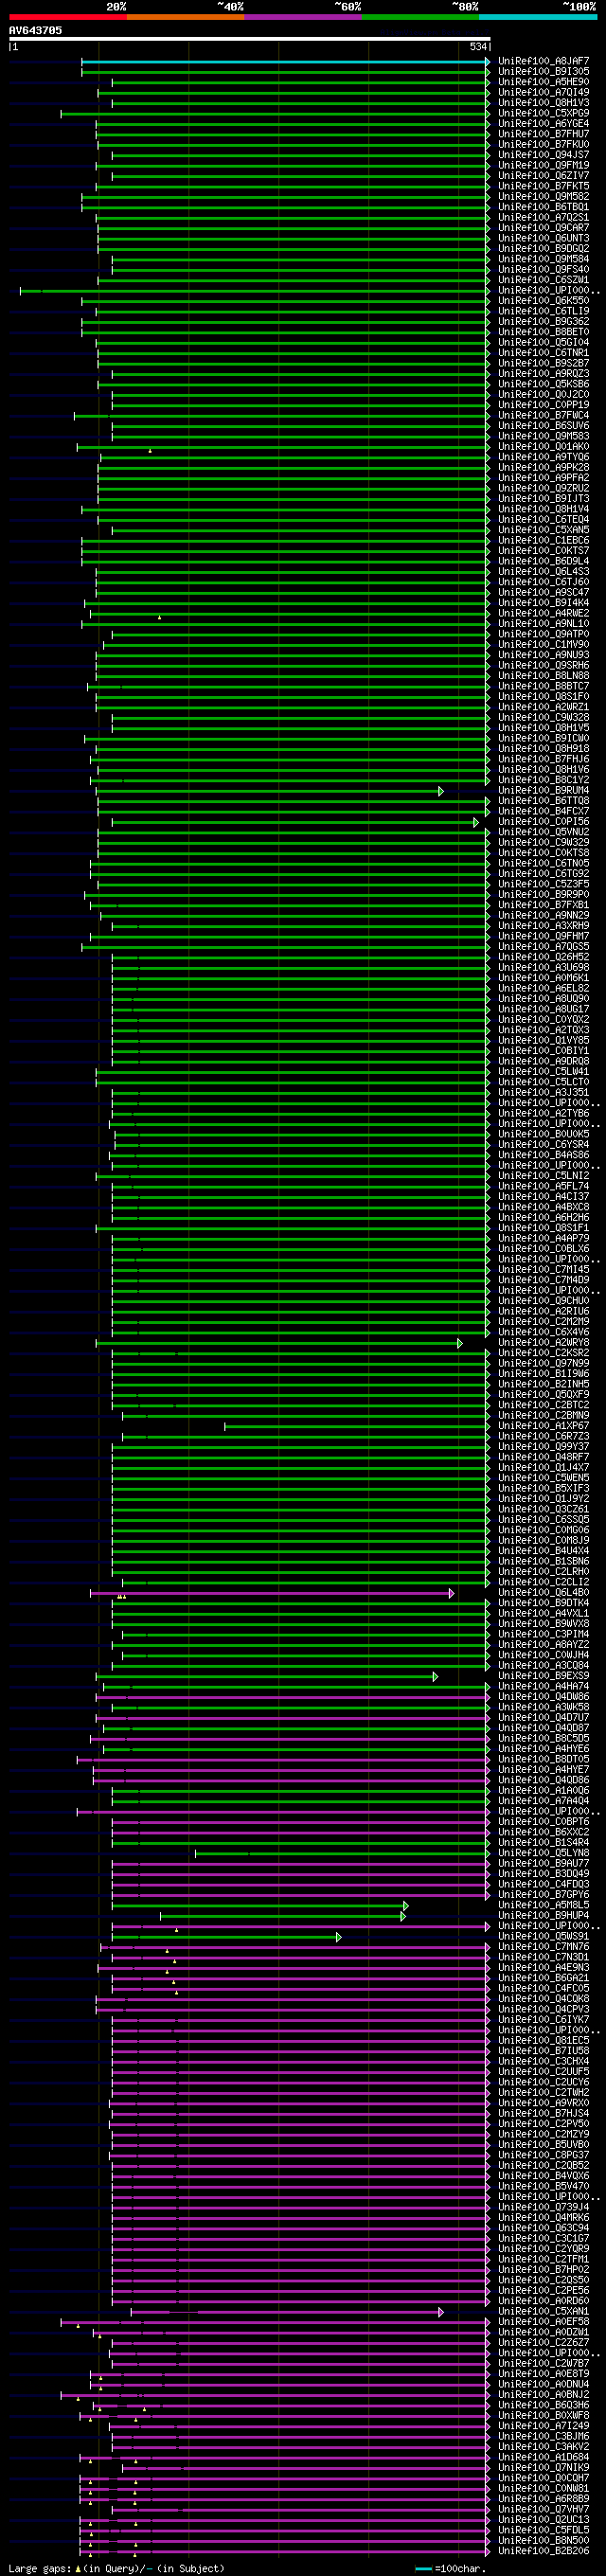
Task: Click the cyan ~100% identity color bar
Action: [538, 17]
